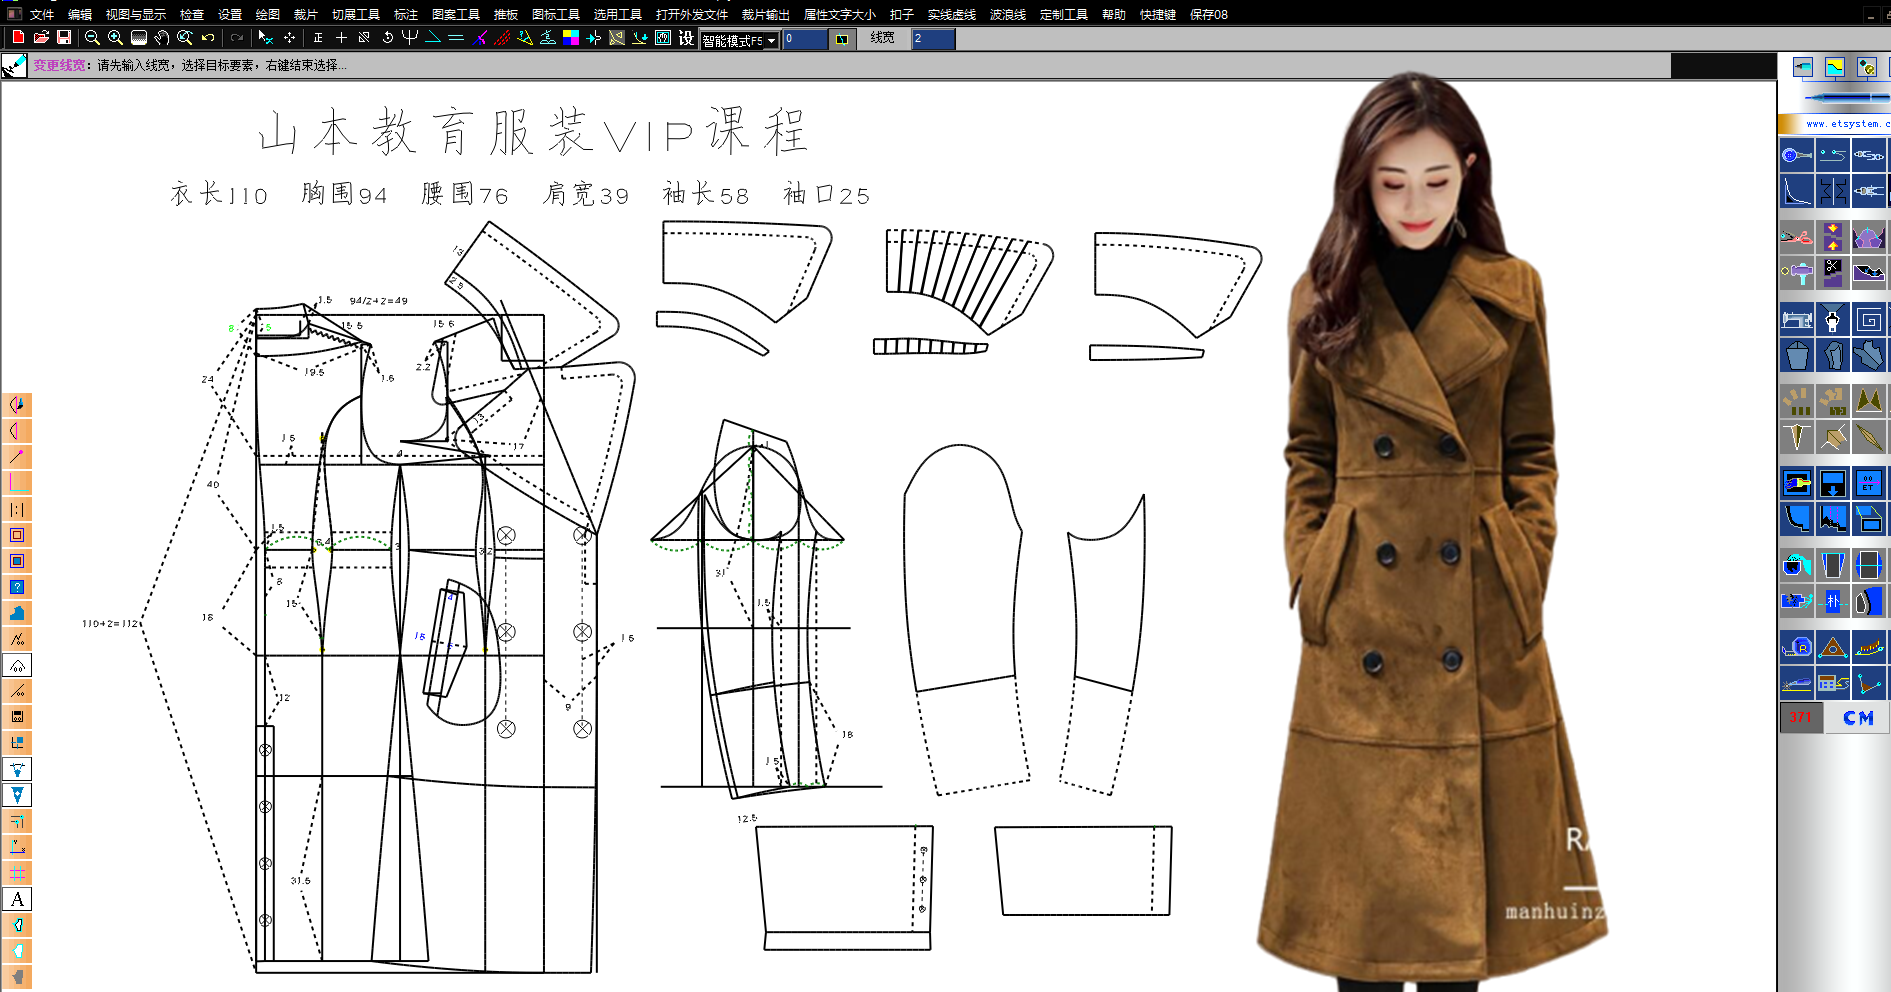Toggle the yellow square icon beside value field
The height and width of the screenshot is (992, 1891).
(842, 39)
